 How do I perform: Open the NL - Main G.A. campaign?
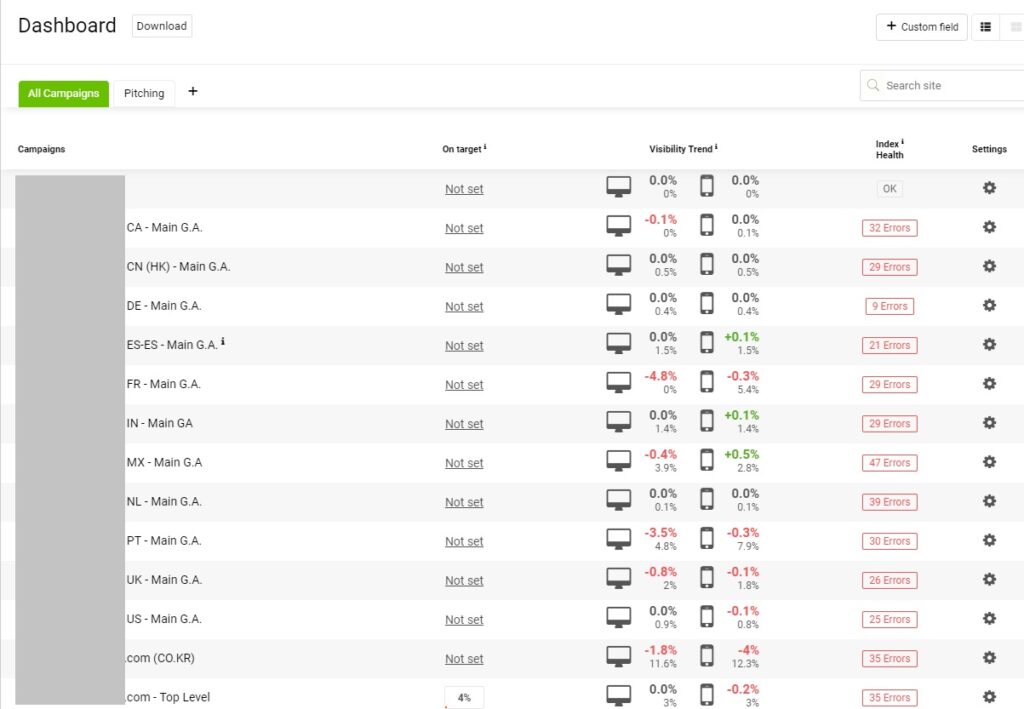164,501
